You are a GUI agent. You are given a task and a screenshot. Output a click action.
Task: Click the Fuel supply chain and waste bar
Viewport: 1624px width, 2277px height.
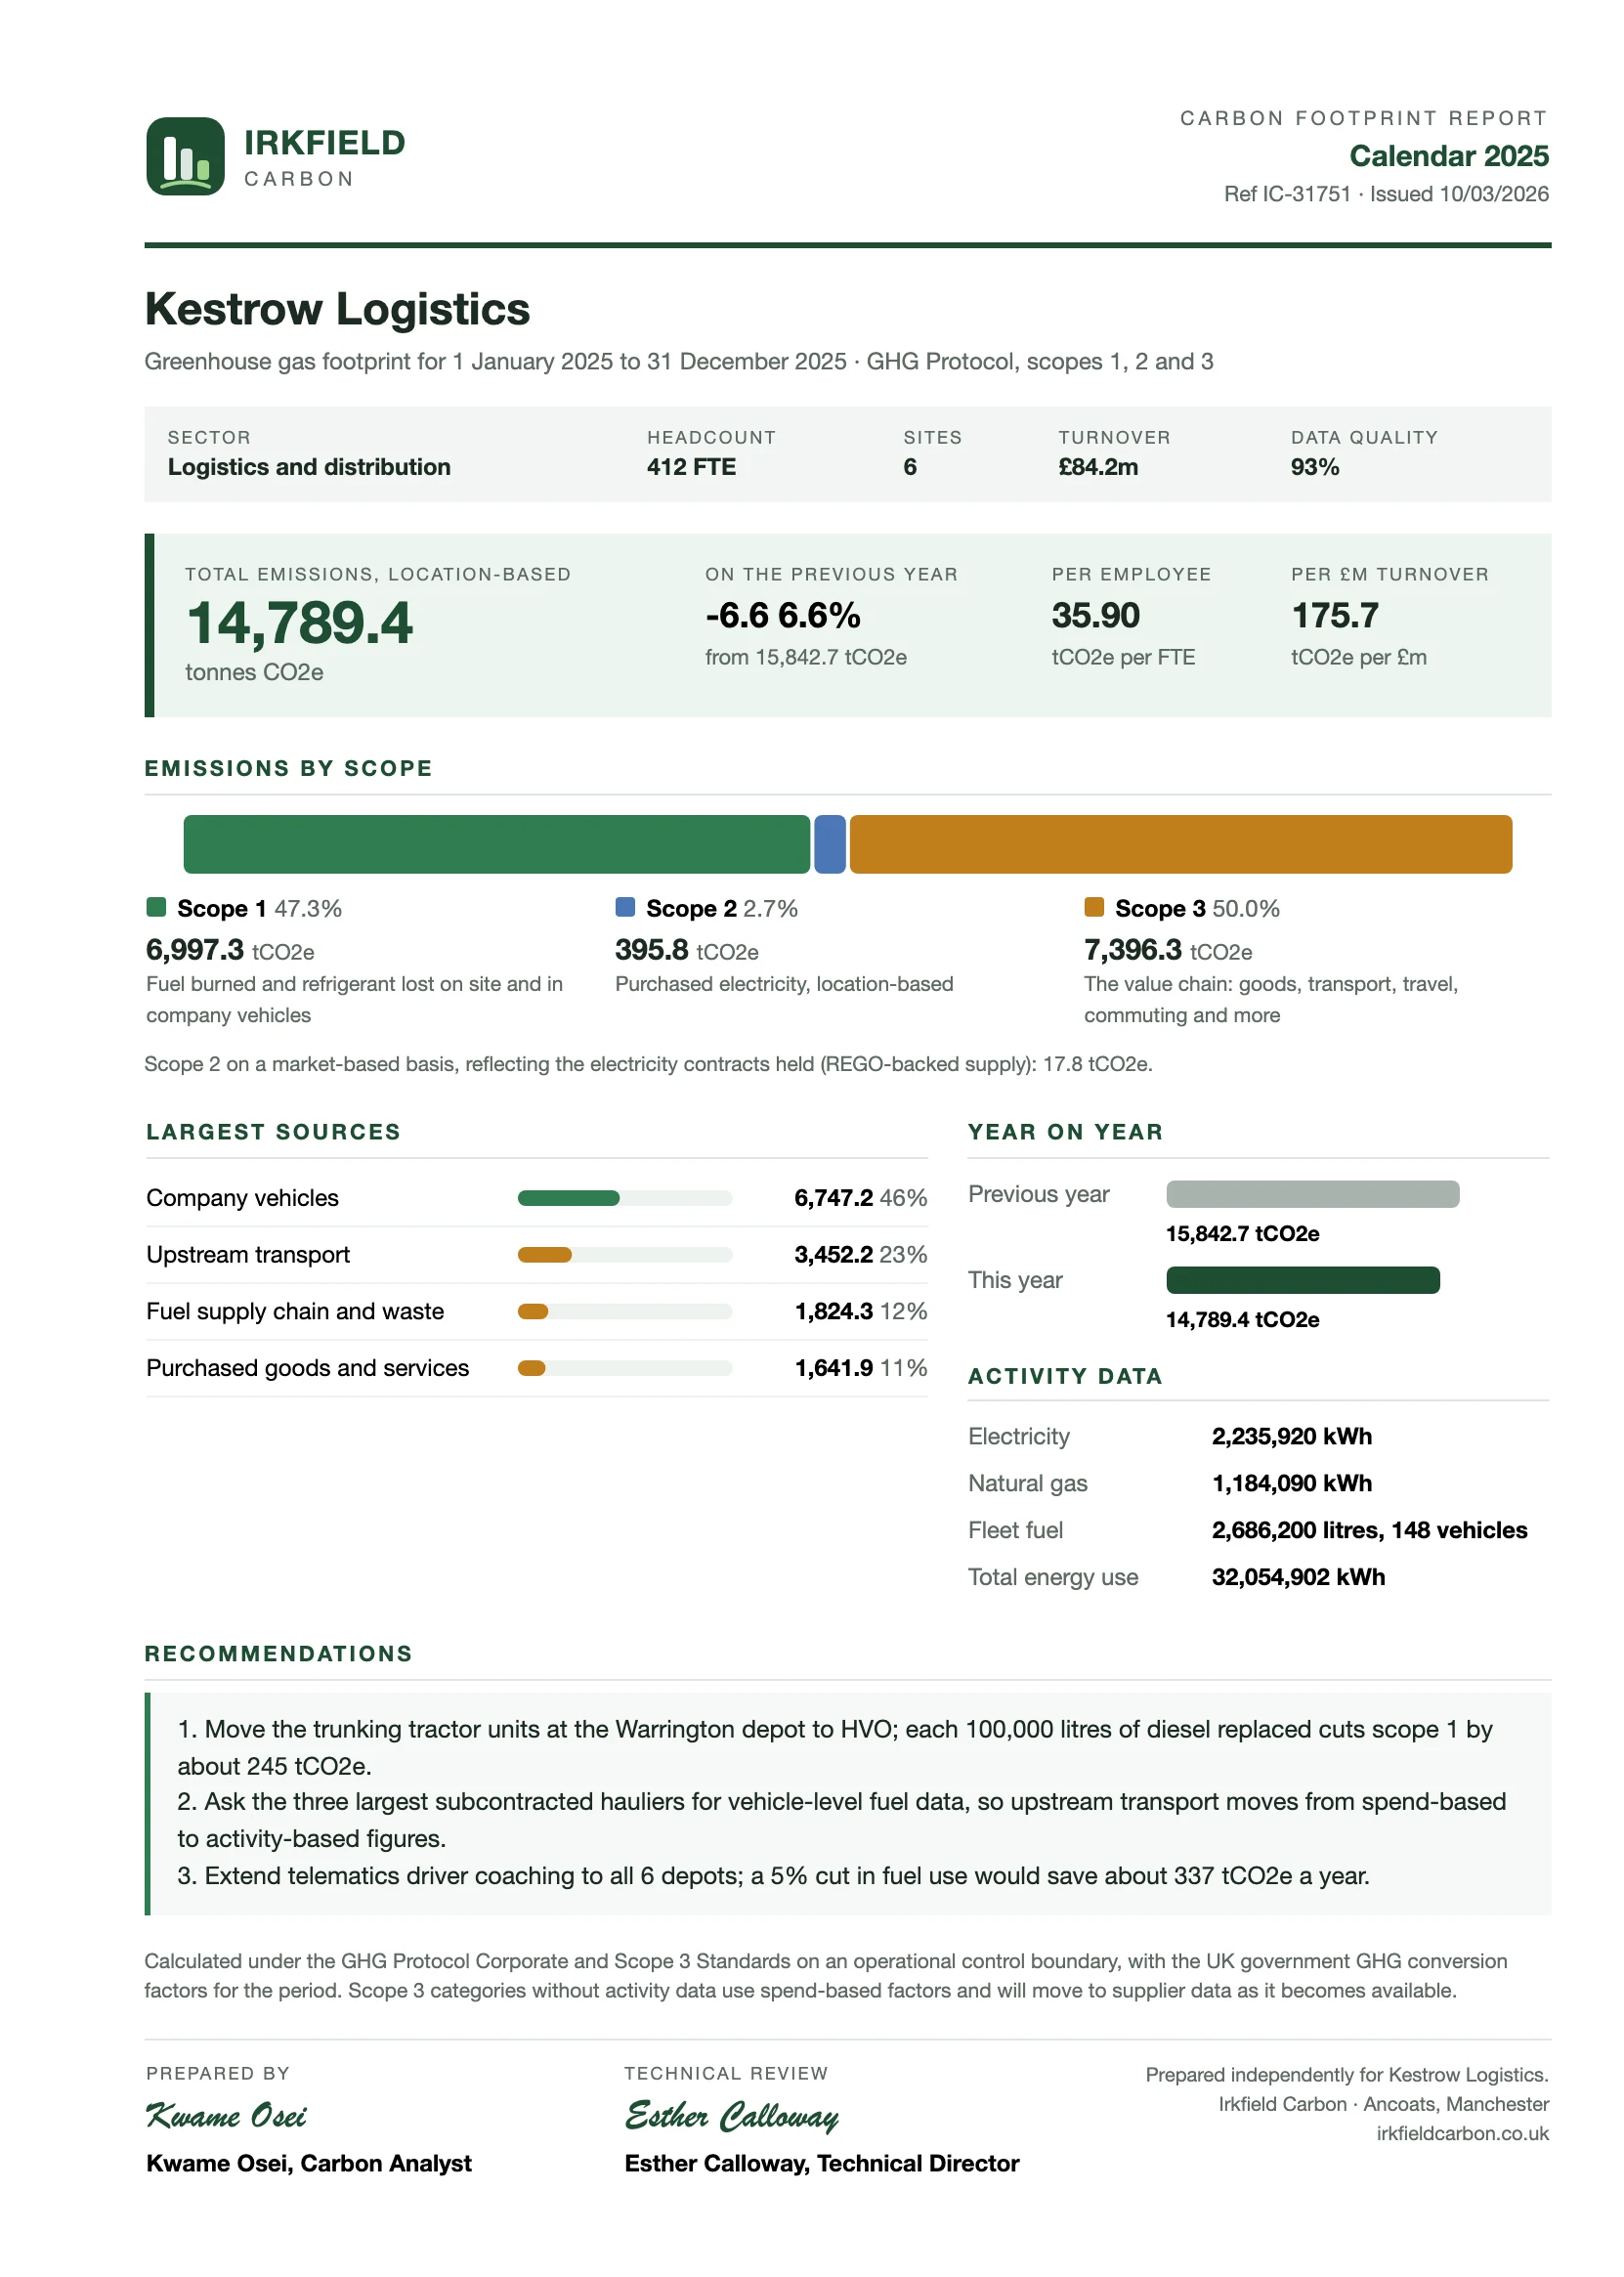pyautogui.click(x=625, y=1311)
